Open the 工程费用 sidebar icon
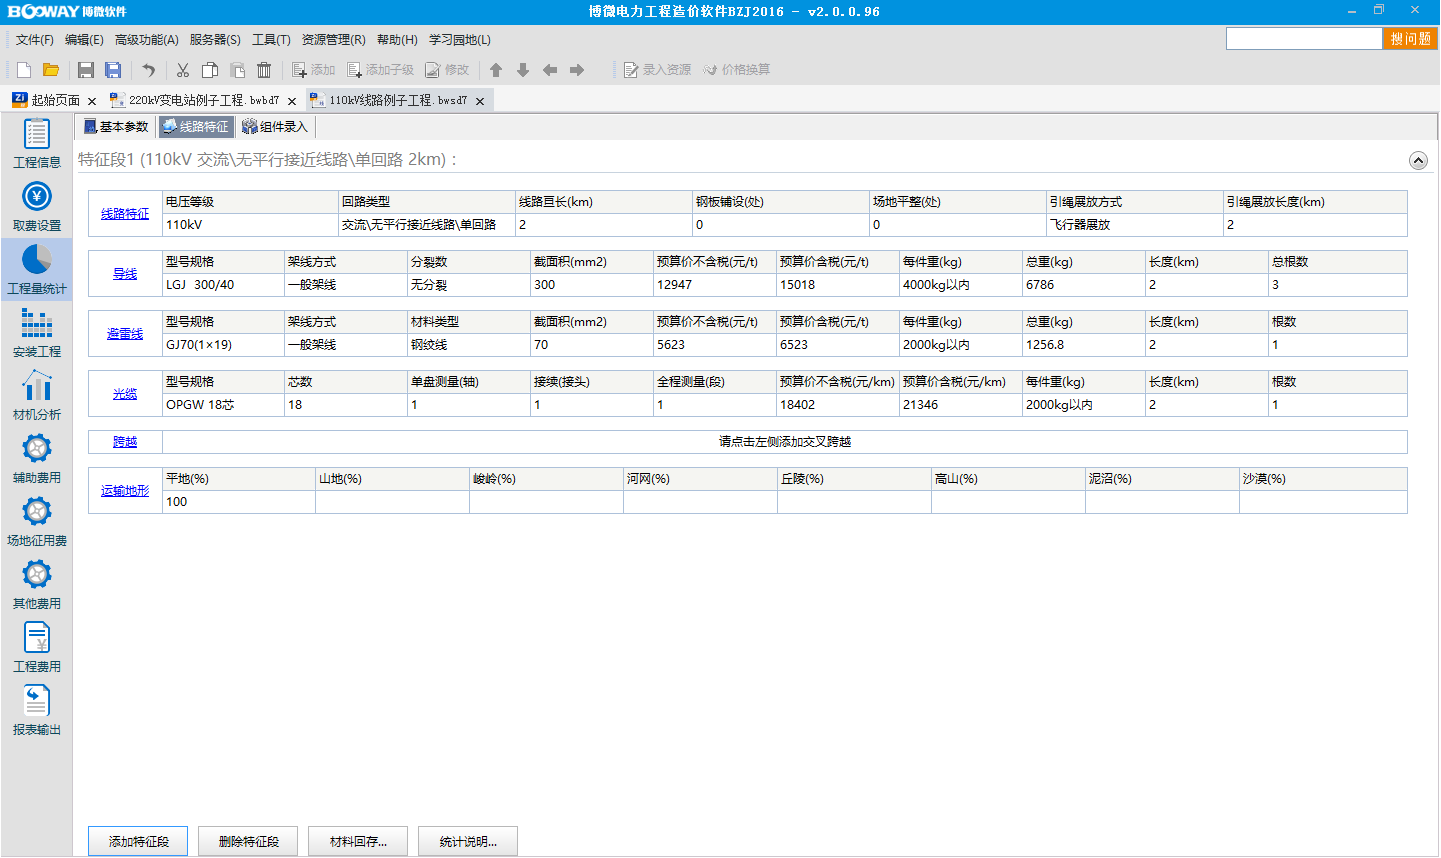 (x=37, y=648)
